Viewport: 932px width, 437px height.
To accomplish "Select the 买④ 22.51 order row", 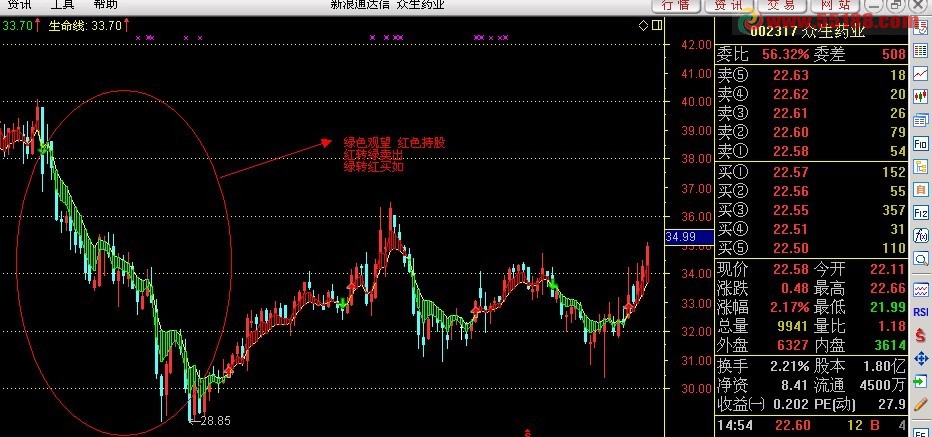I will [811, 229].
